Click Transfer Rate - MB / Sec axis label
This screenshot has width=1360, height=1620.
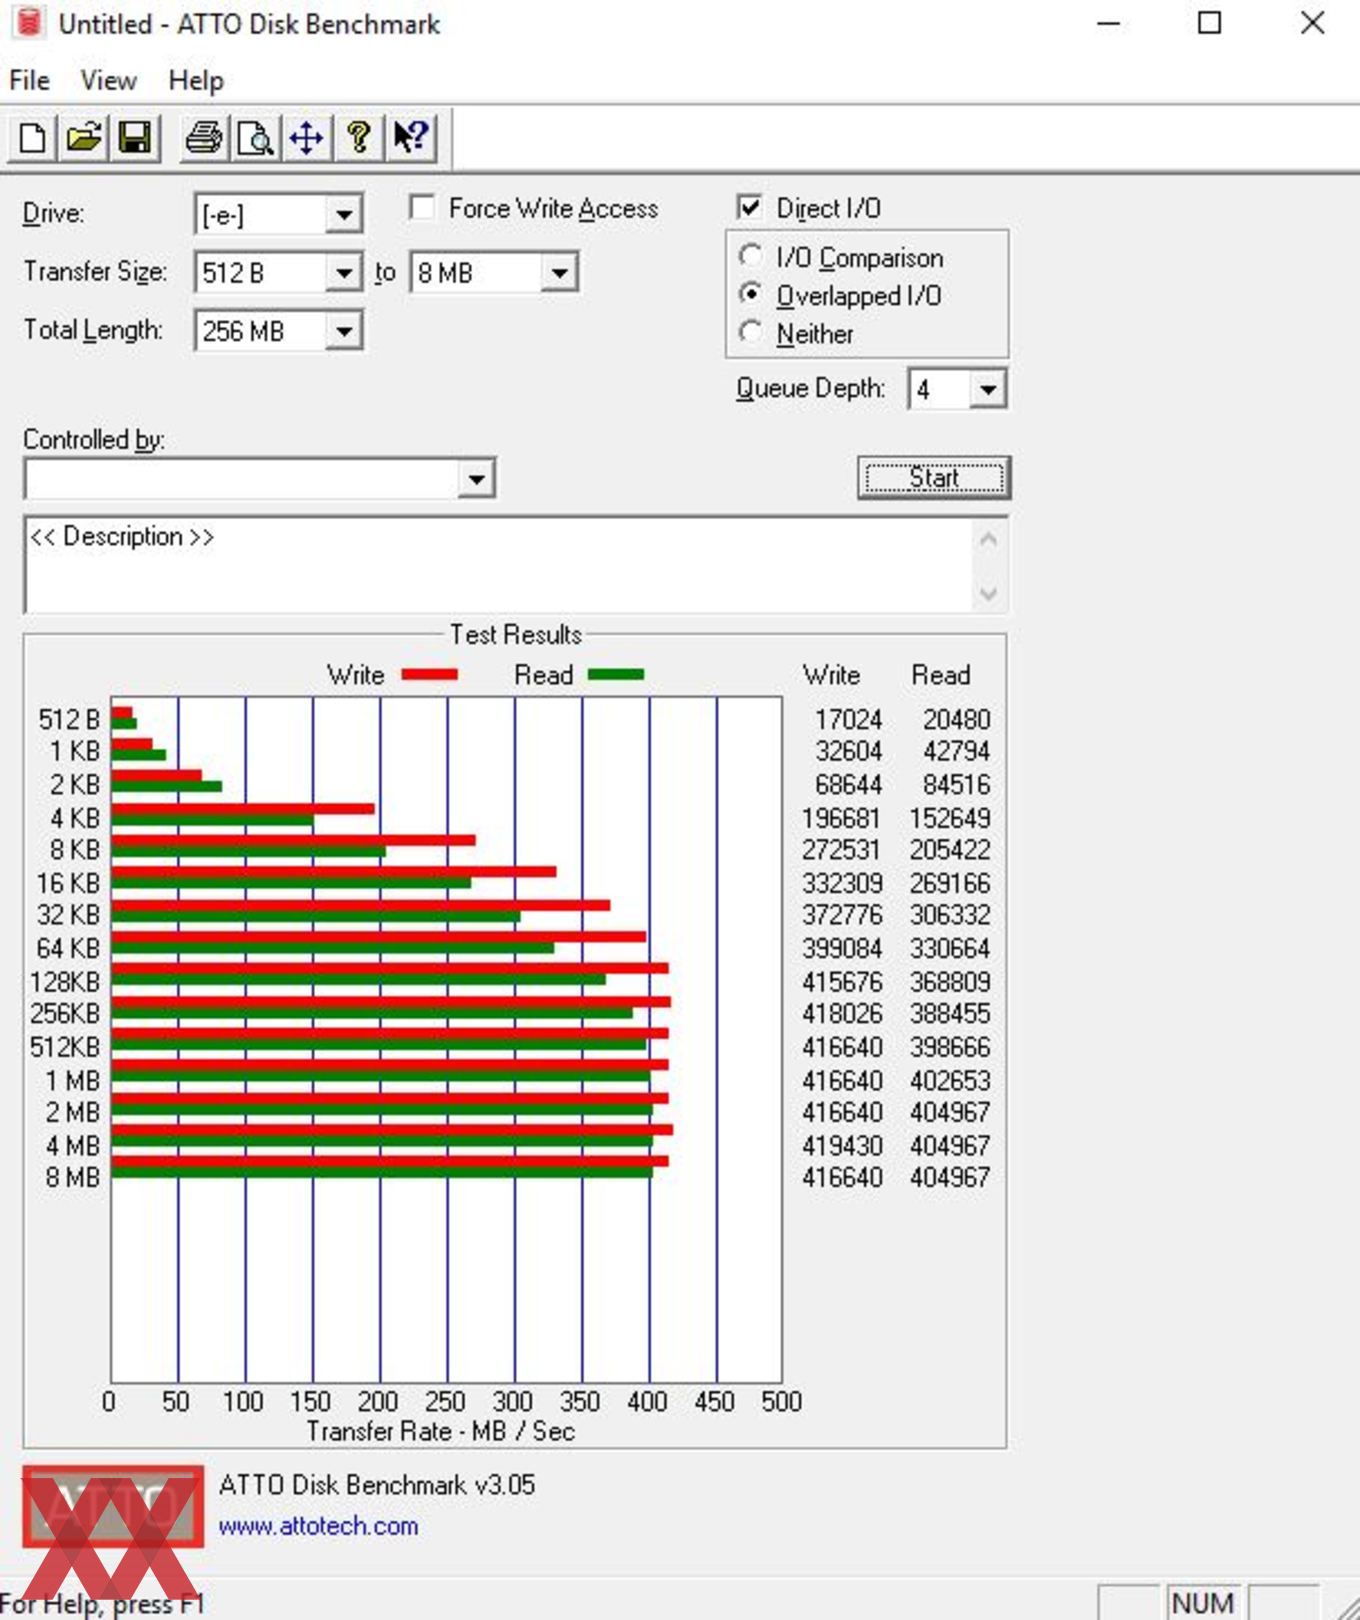tap(441, 1431)
